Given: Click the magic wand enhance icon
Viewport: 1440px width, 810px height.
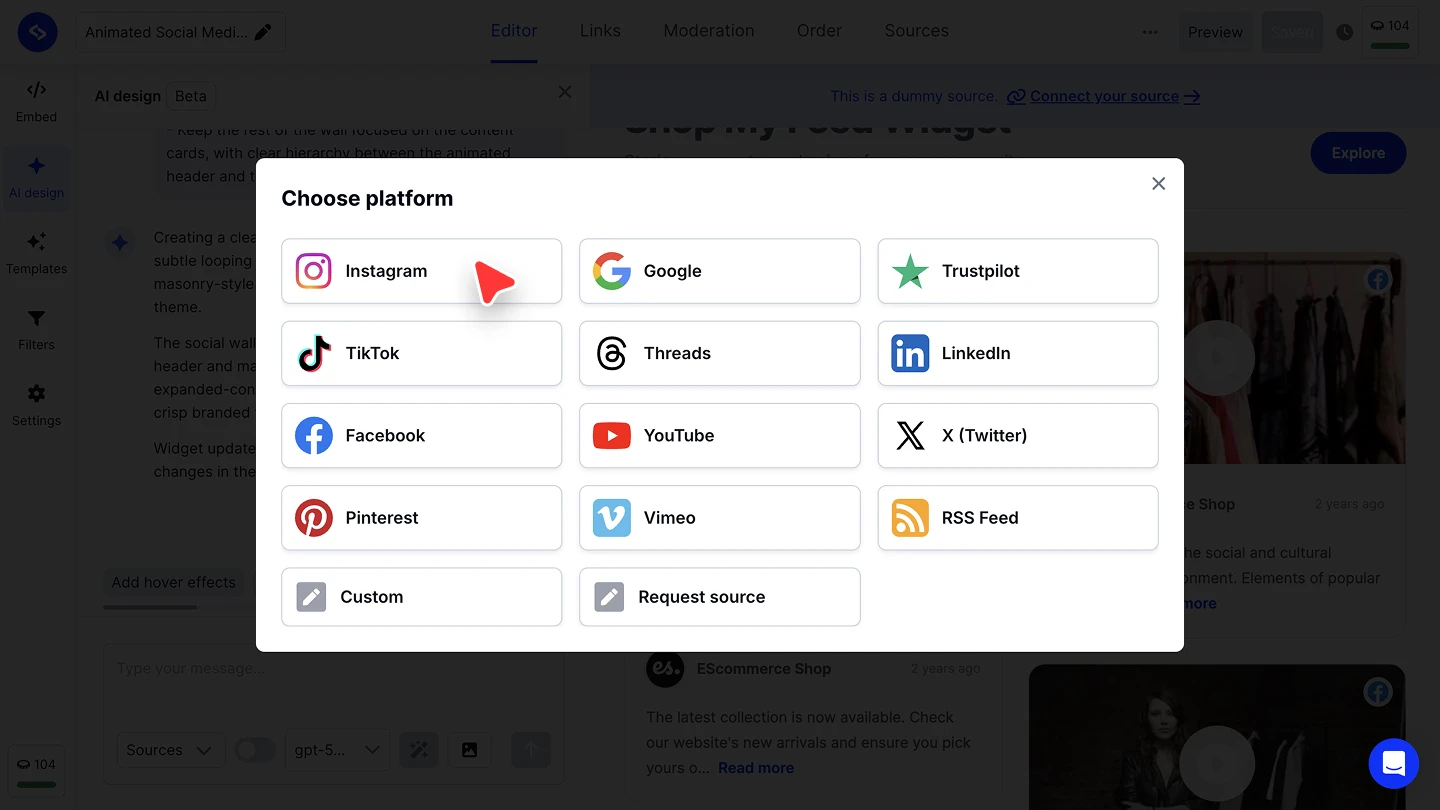Looking at the screenshot, I should click(418, 750).
